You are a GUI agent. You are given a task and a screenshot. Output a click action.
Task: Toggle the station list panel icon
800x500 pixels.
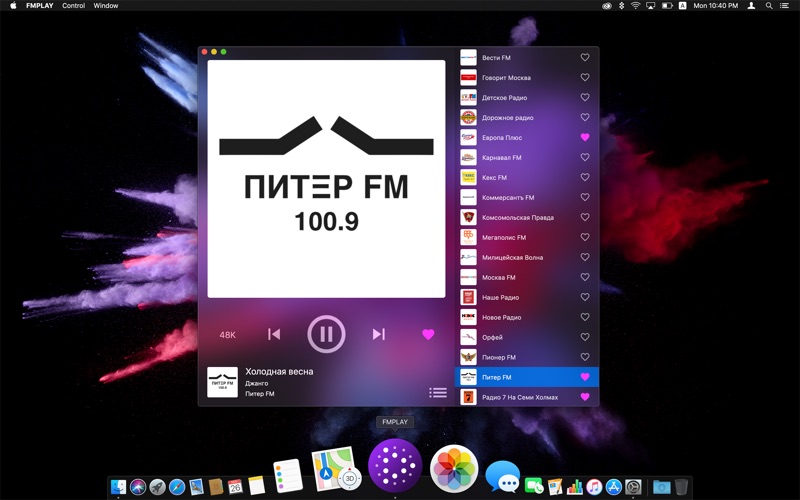[x=438, y=392]
